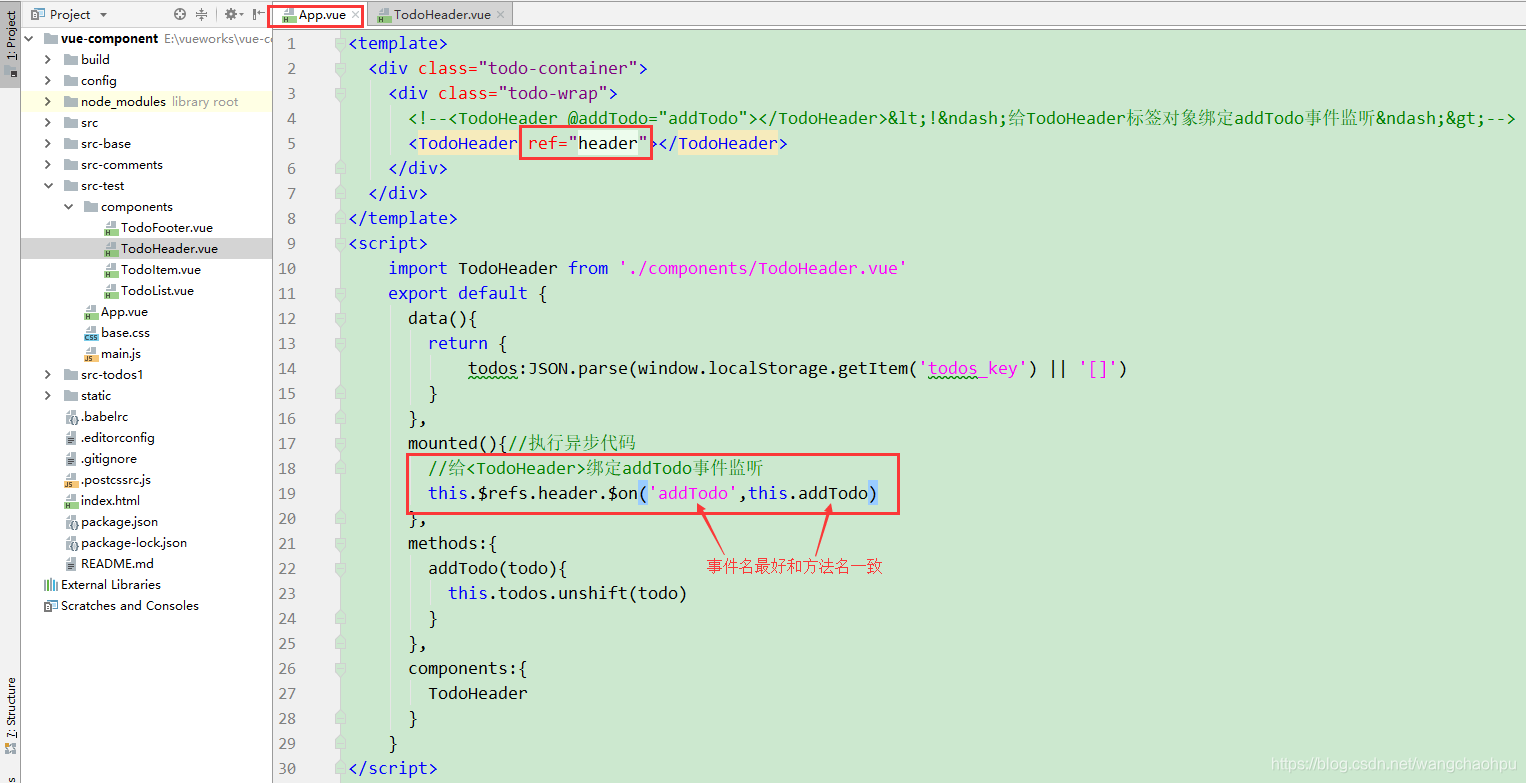Image resolution: width=1526 pixels, height=783 pixels.
Task: Click the scroll from source target icon
Action: click(x=180, y=14)
